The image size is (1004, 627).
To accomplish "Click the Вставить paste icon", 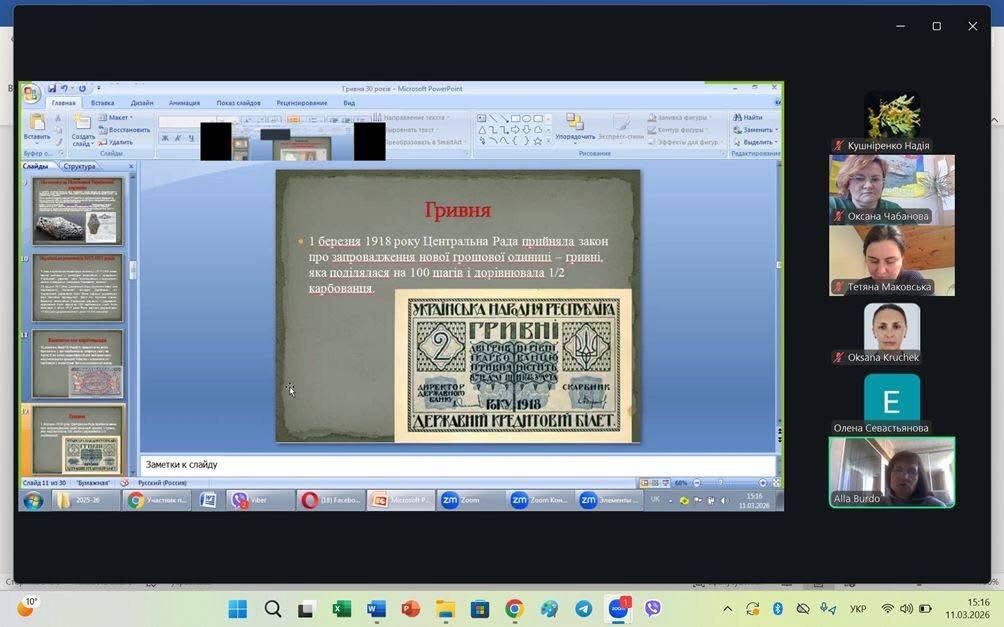I will (37, 124).
